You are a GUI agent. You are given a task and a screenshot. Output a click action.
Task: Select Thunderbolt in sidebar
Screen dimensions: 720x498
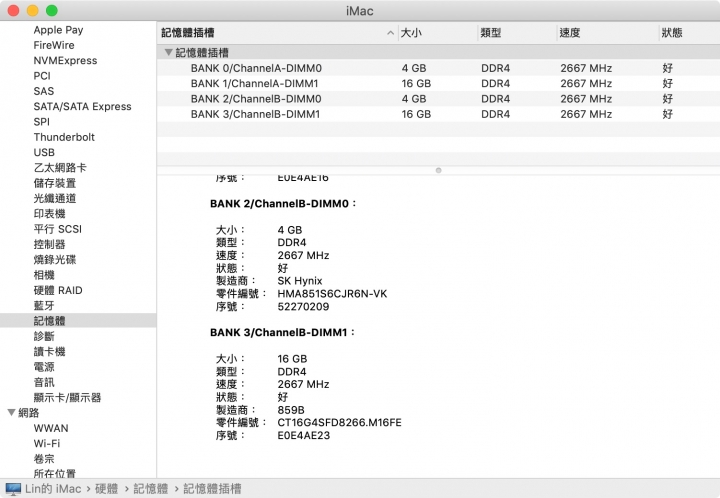(x=64, y=137)
